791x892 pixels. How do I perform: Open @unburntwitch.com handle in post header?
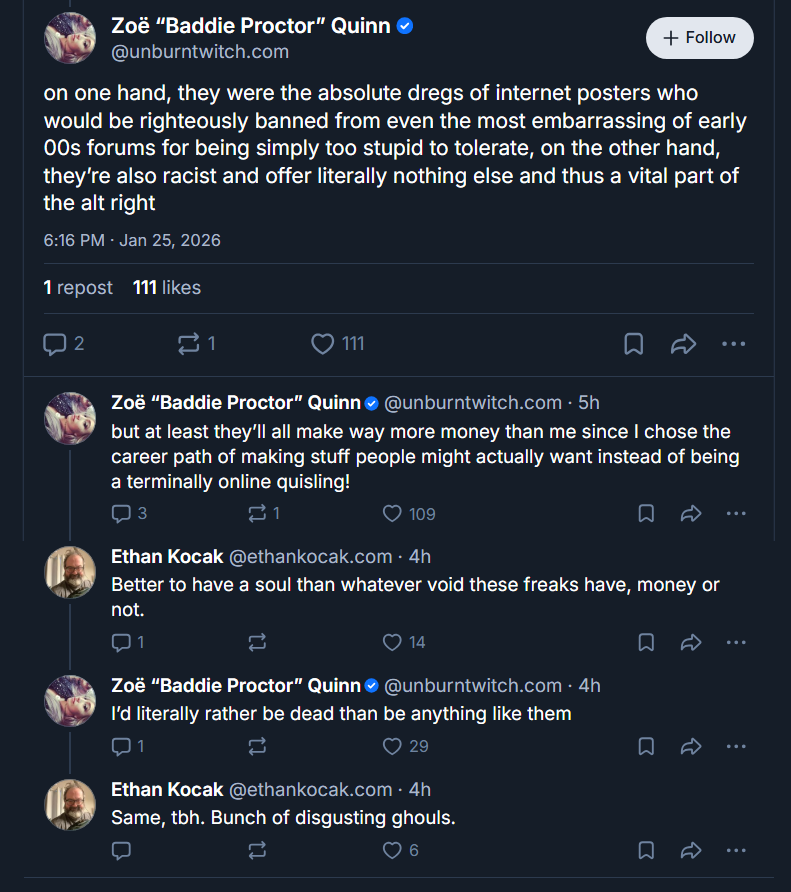200,52
